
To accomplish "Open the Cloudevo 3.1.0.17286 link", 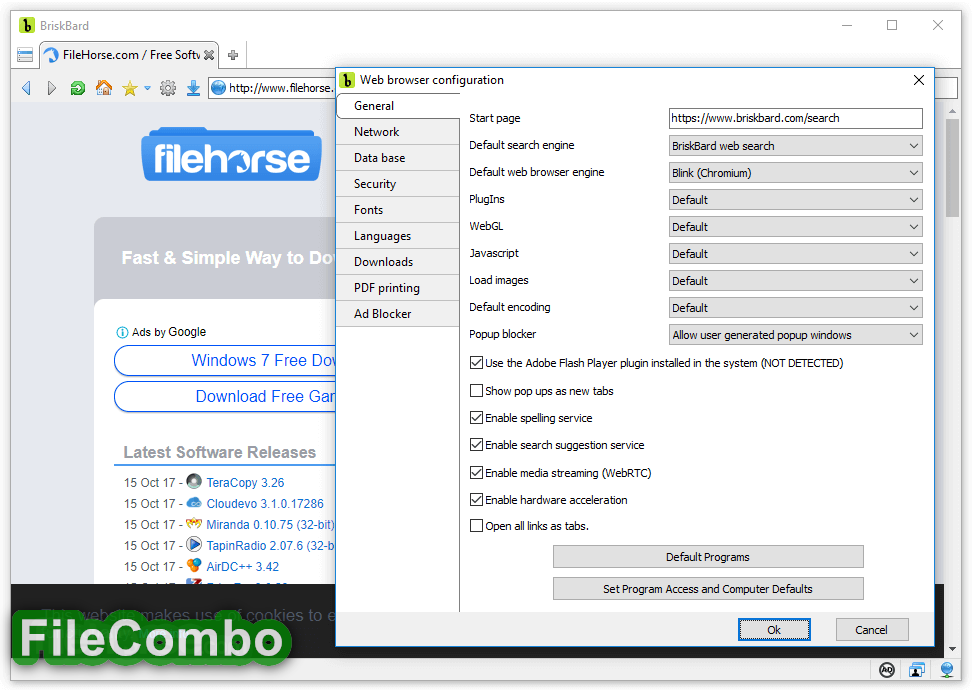I will point(265,503).
